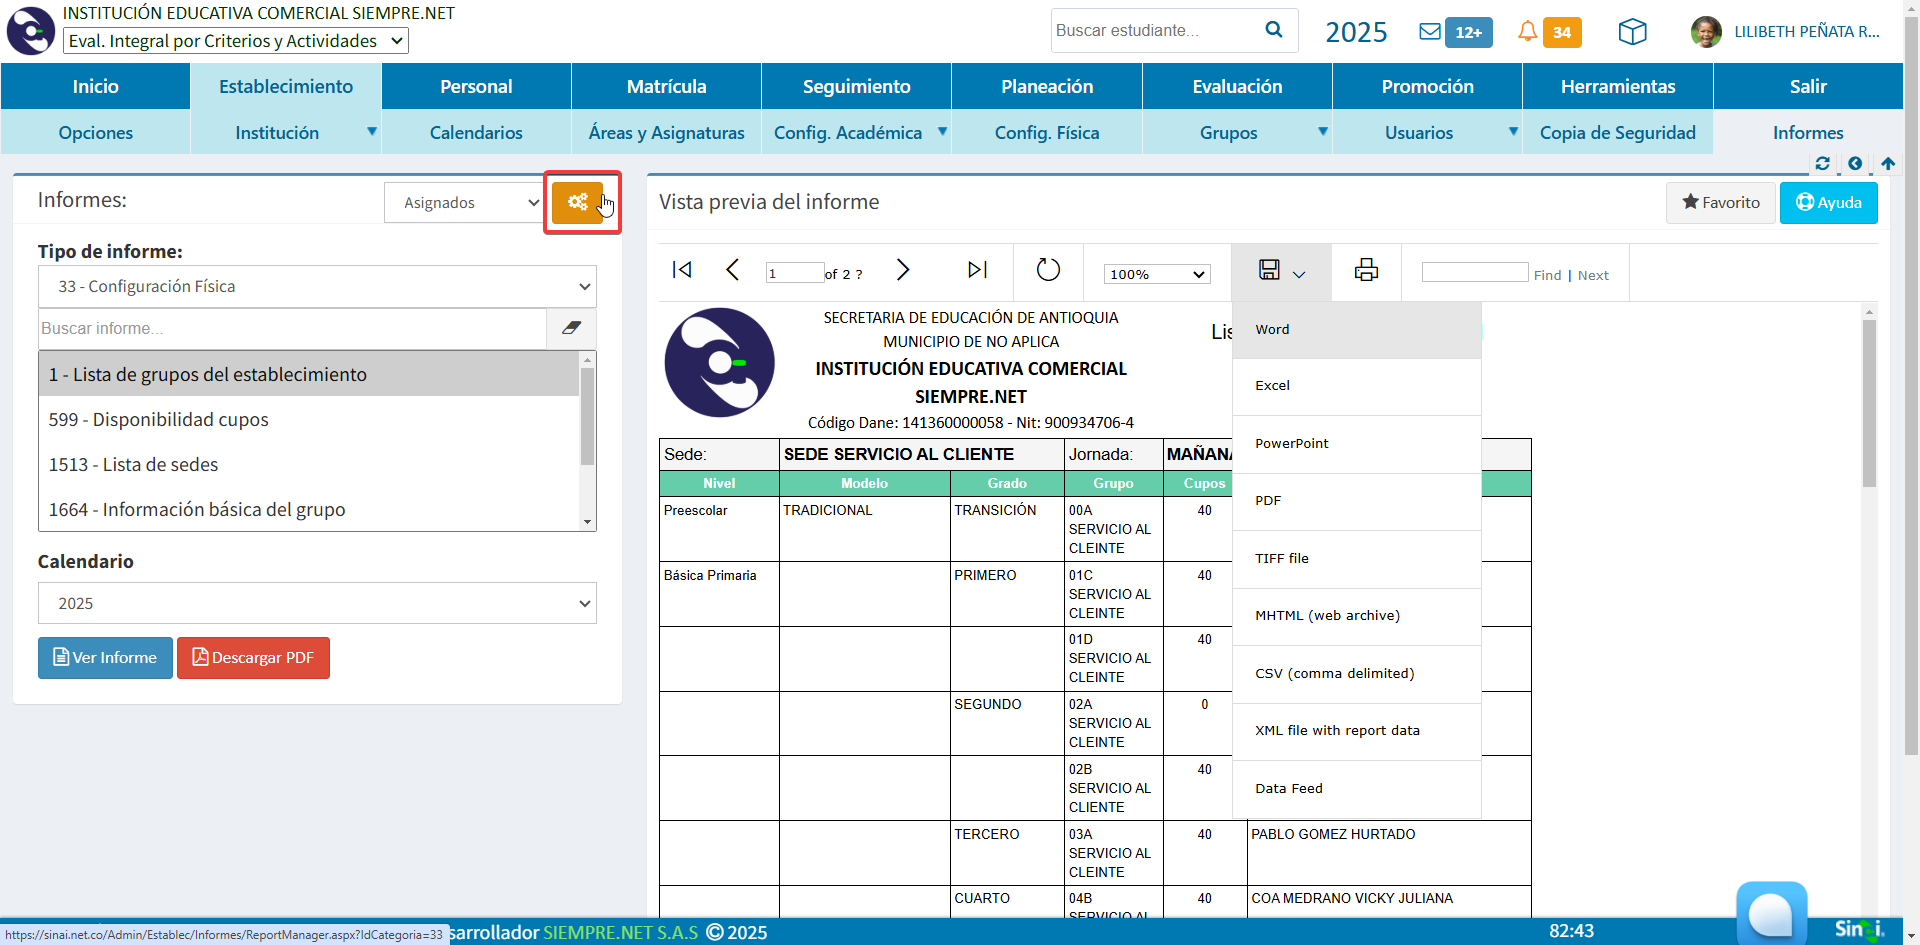Open the Tipo de informe dropdown
The height and width of the screenshot is (945, 1920).
click(317, 287)
